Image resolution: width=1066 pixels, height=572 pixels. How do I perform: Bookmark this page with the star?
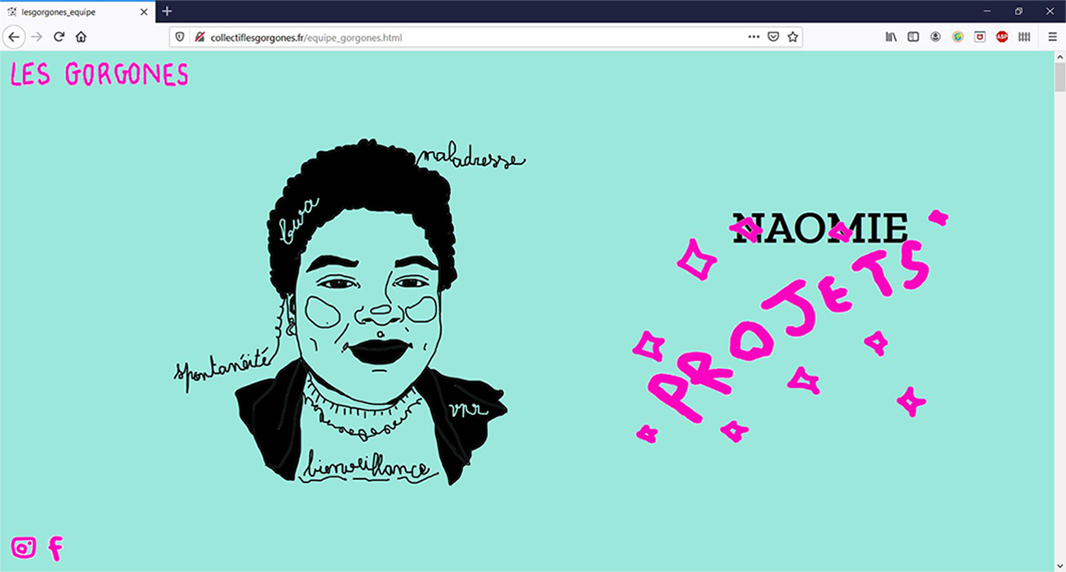[x=793, y=37]
